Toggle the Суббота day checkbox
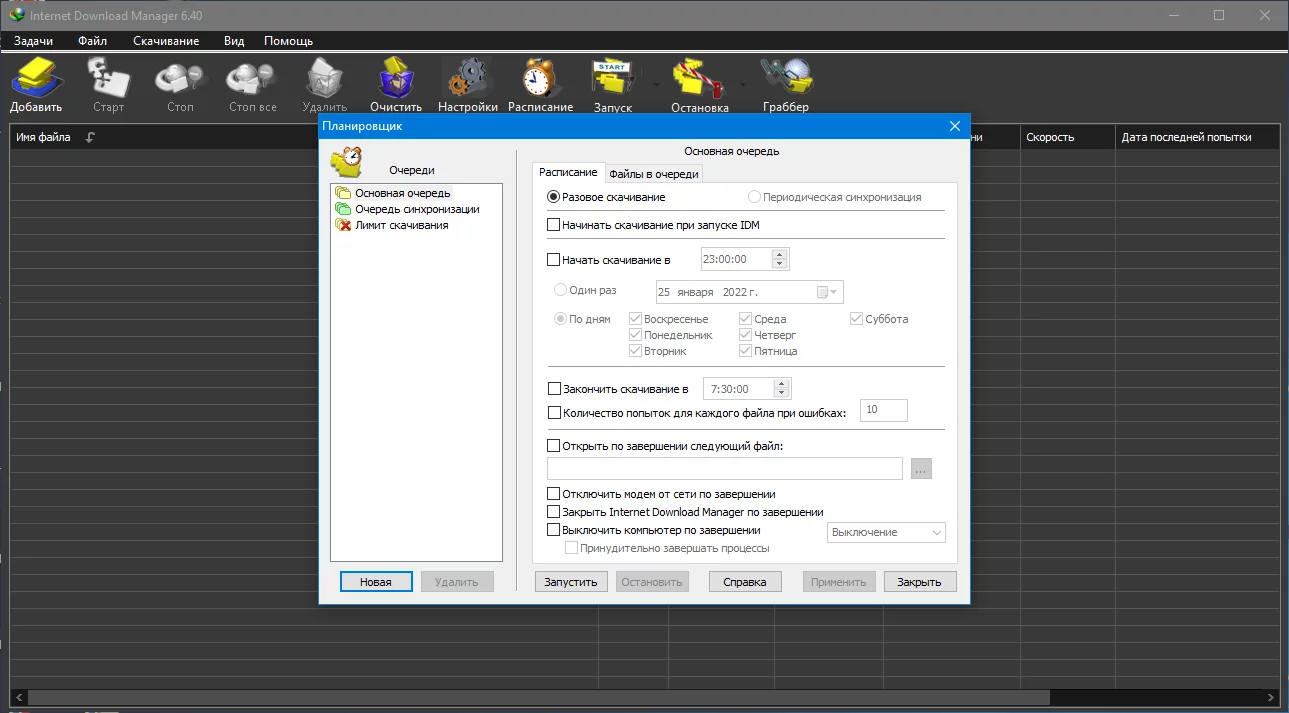1289x713 pixels. click(x=857, y=319)
